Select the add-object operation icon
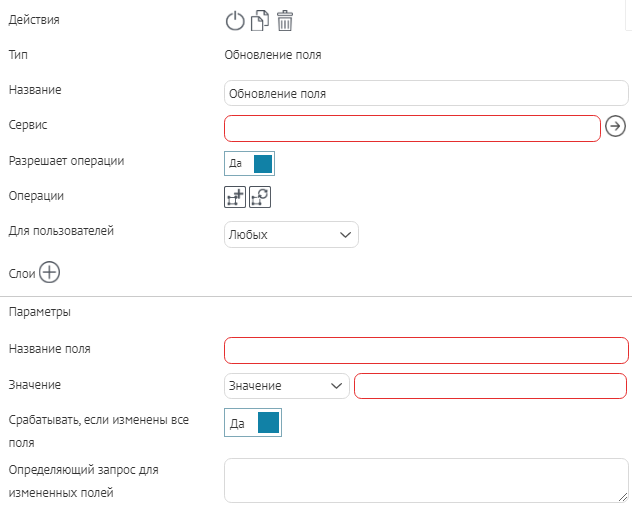The width and height of the screenshot is (632, 520). (x=235, y=198)
